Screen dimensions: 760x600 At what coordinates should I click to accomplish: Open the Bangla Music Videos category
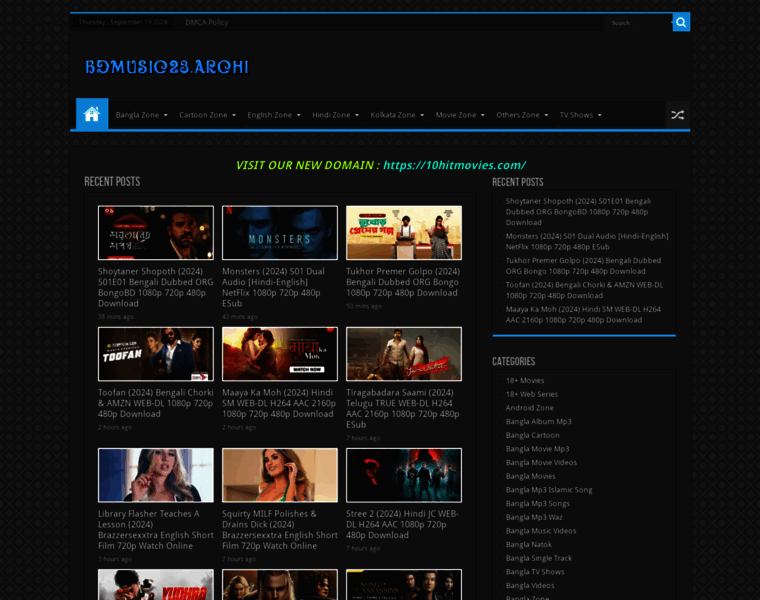point(541,531)
